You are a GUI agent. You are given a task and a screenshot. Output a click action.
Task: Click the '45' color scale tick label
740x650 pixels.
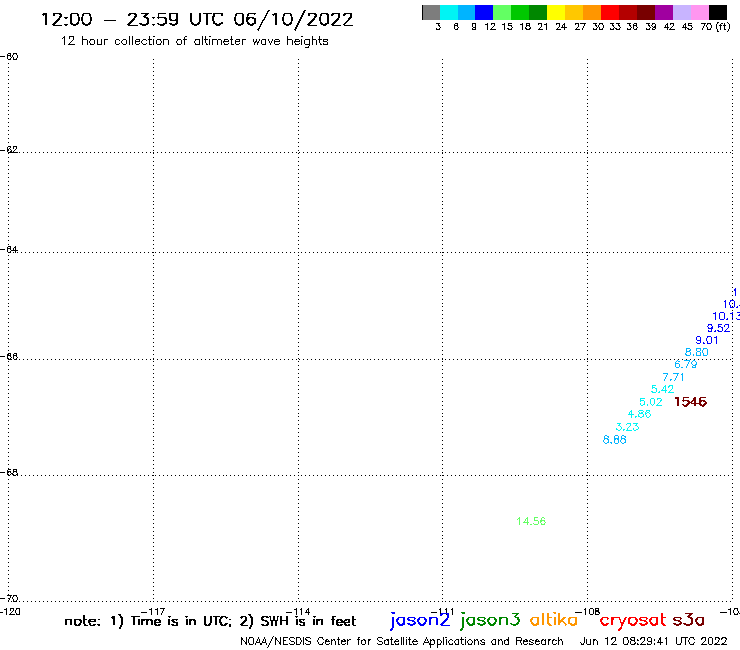click(687, 27)
